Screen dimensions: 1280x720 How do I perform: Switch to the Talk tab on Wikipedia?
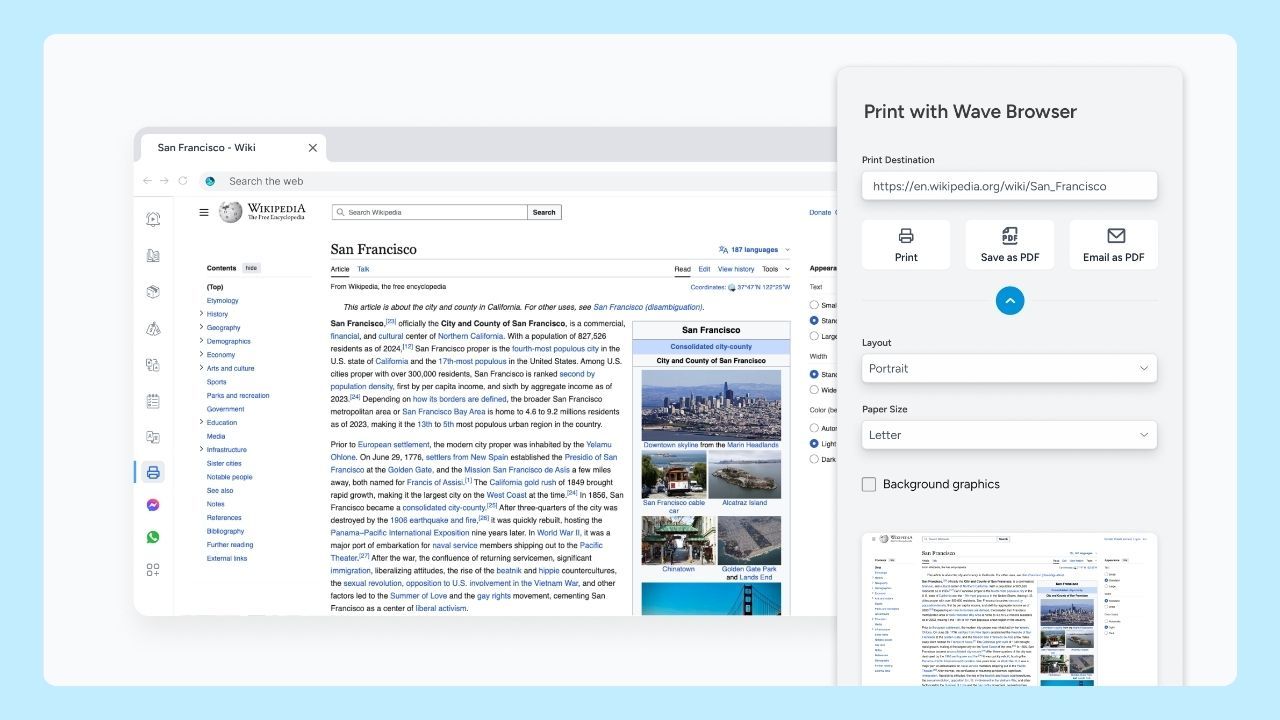(x=363, y=269)
